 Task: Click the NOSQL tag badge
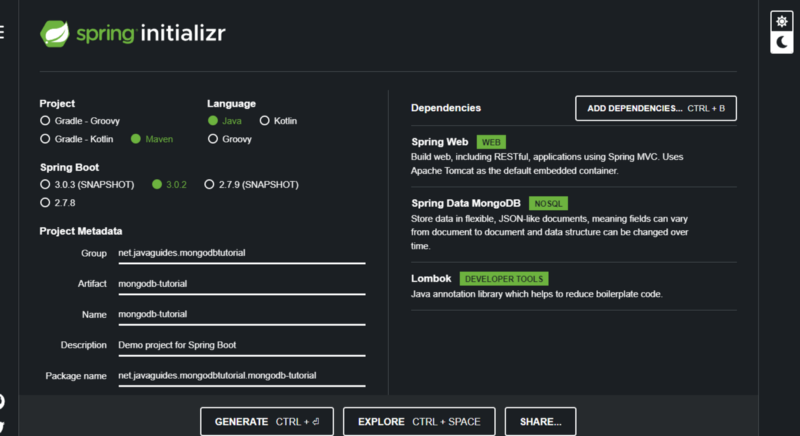548,203
